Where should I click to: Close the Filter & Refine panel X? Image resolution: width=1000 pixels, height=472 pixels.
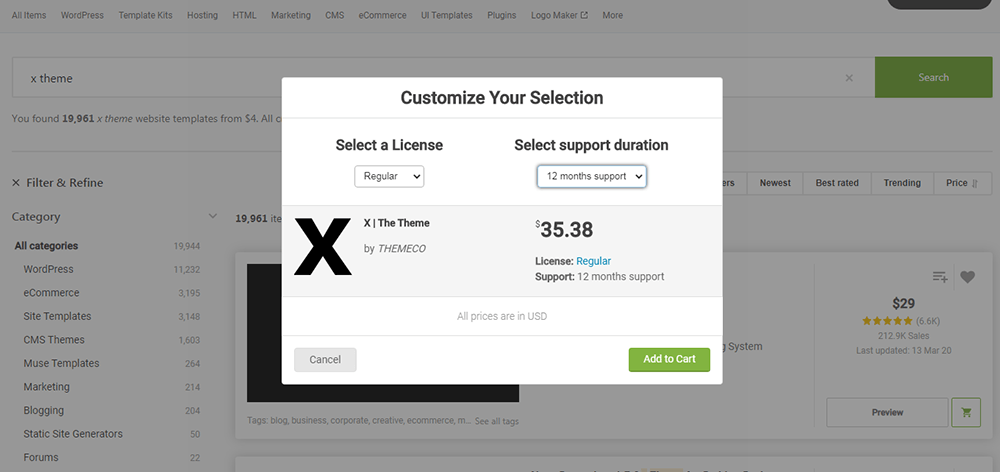tap(16, 182)
